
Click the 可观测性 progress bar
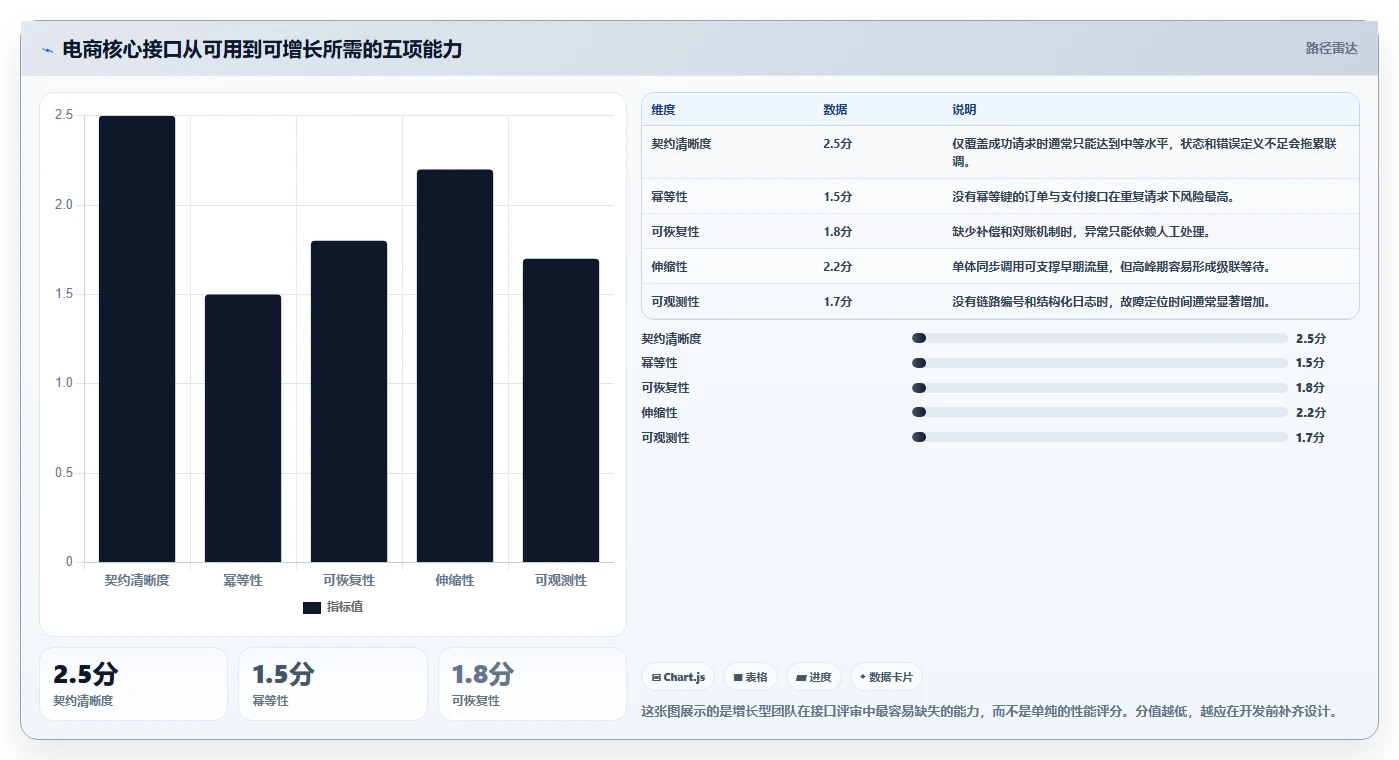pyautogui.click(x=1099, y=437)
